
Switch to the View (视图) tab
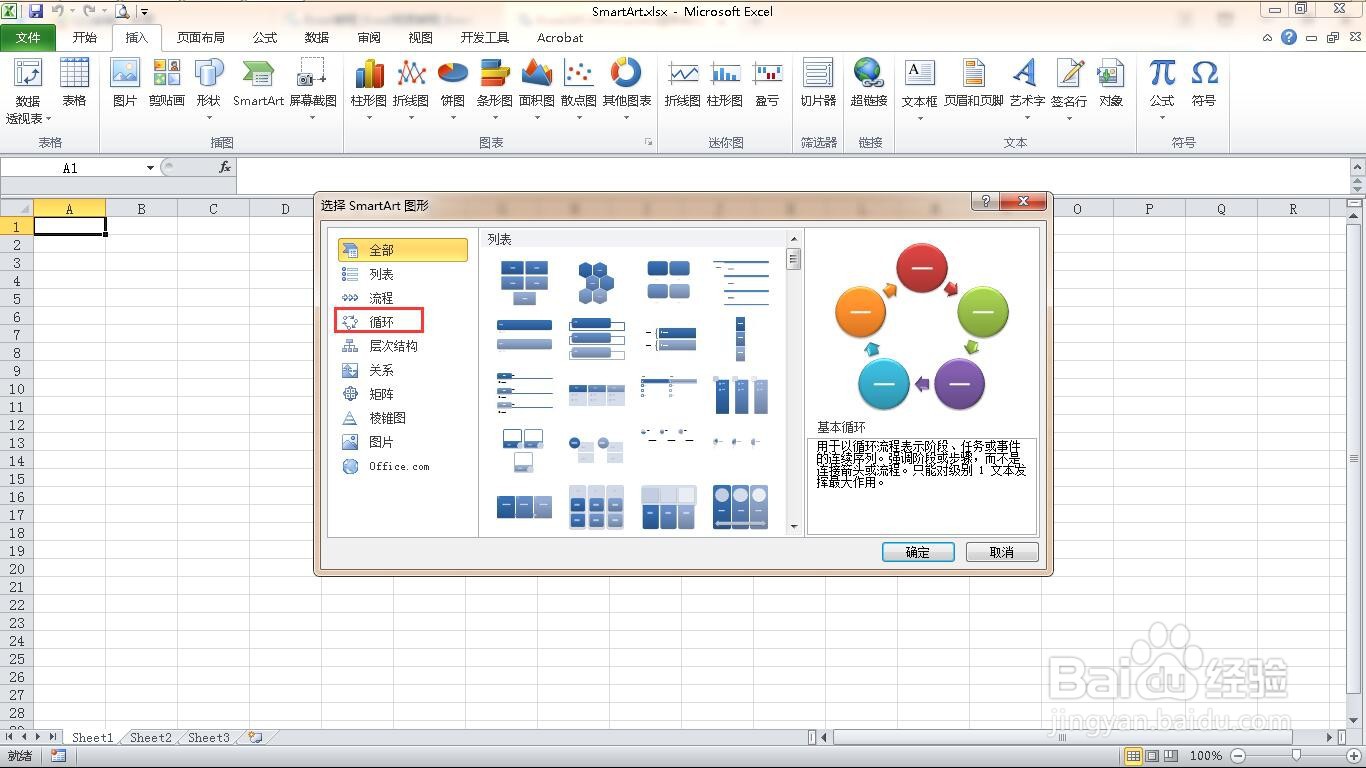[421, 38]
